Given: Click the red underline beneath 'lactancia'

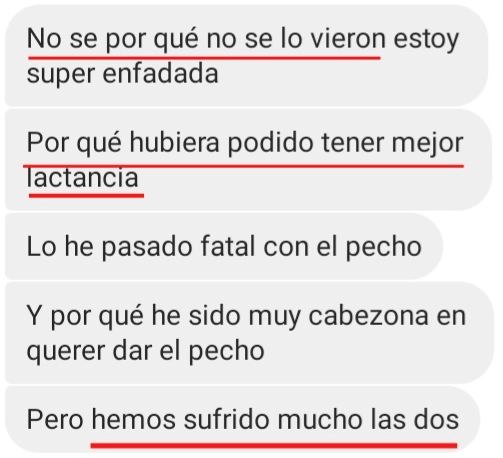Looking at the screenshot, I should (x=86, y=196).
